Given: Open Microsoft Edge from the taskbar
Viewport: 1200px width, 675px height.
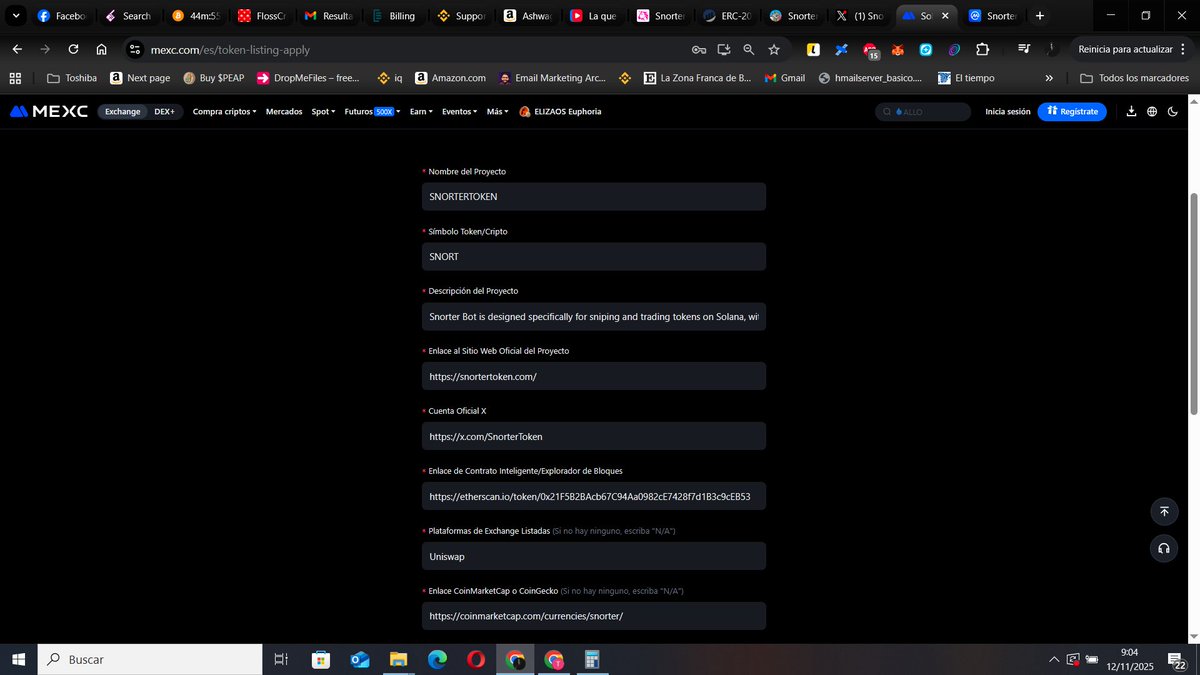Looking at the screenshot, I should click(437, 660).
